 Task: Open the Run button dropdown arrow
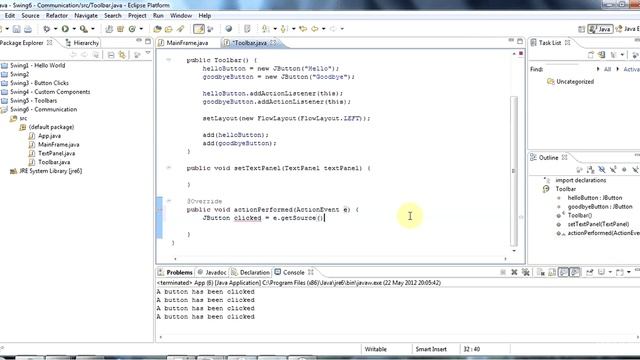pos(74,29)
